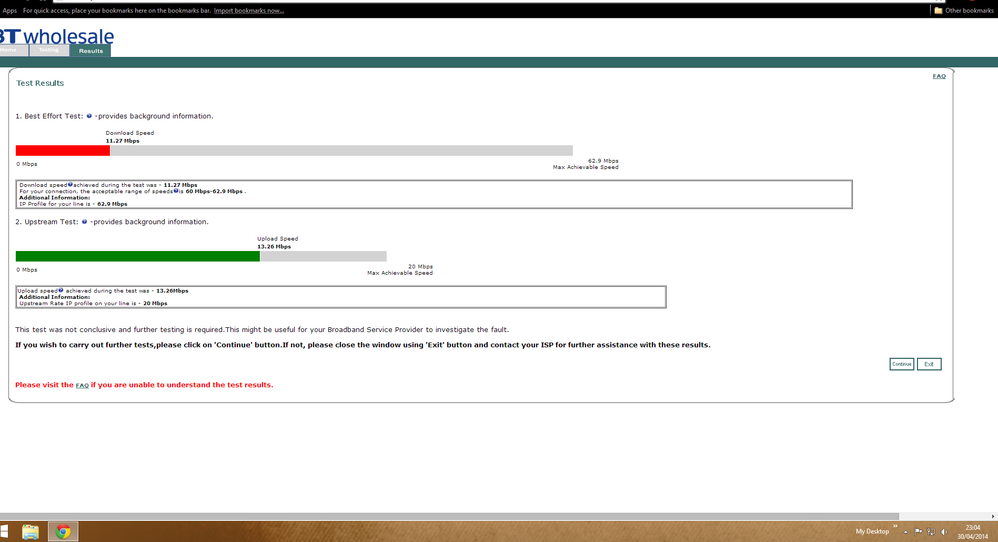
Task: Click info icon beside Best Effort Test
Action: (x=89, y=116)
